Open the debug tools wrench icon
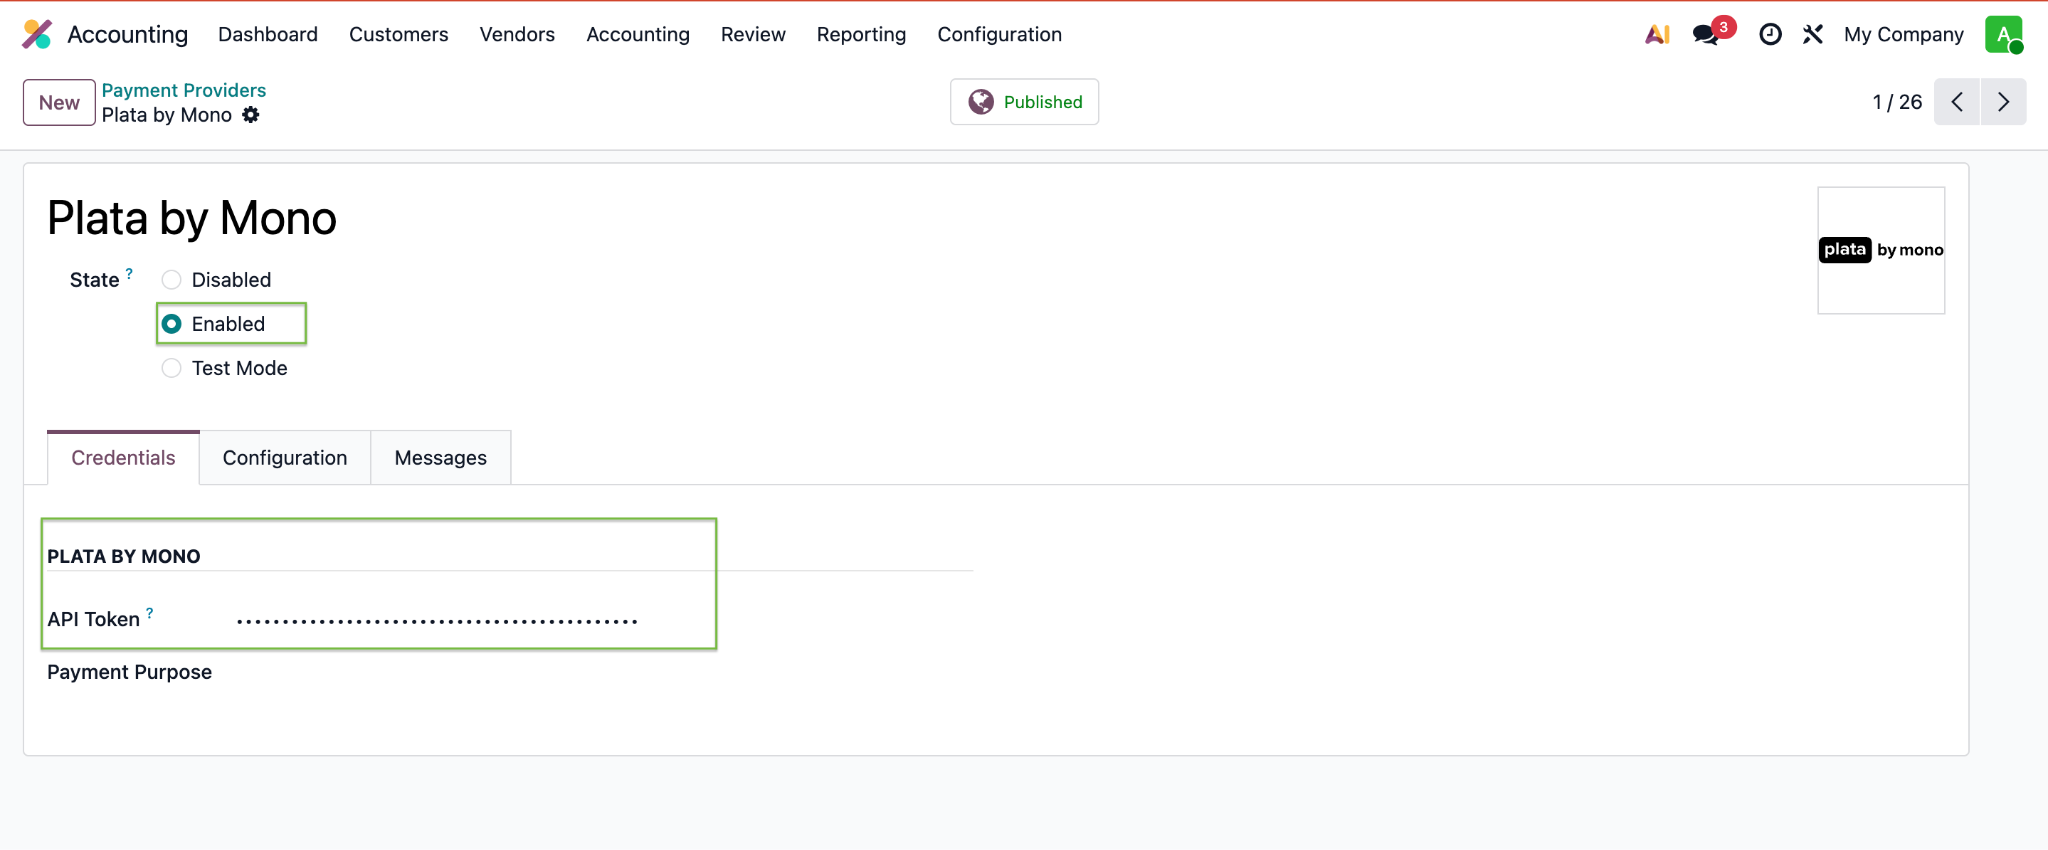 [x=1813, y=34]
